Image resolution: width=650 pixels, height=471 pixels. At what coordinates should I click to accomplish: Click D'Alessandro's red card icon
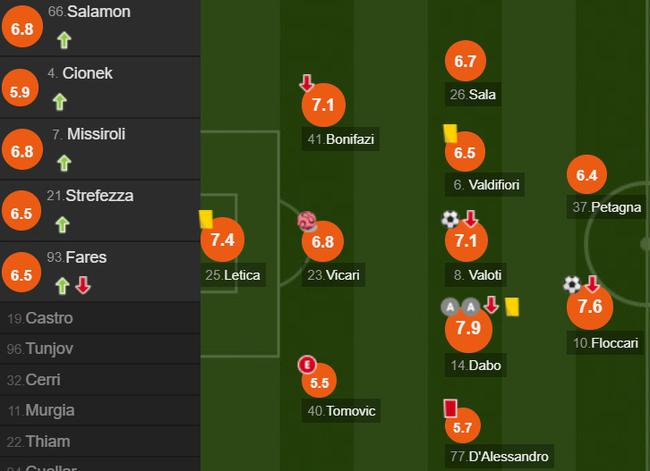click(450, 408)
